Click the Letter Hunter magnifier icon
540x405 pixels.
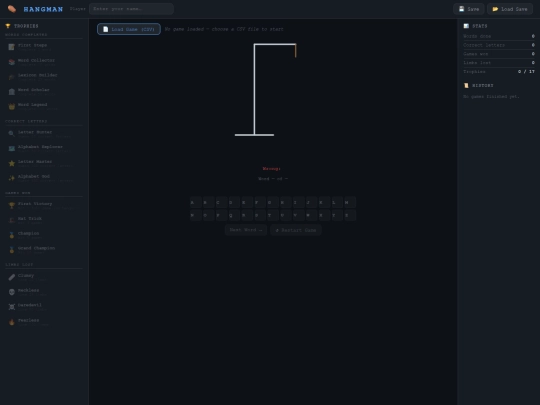[12, 134]
